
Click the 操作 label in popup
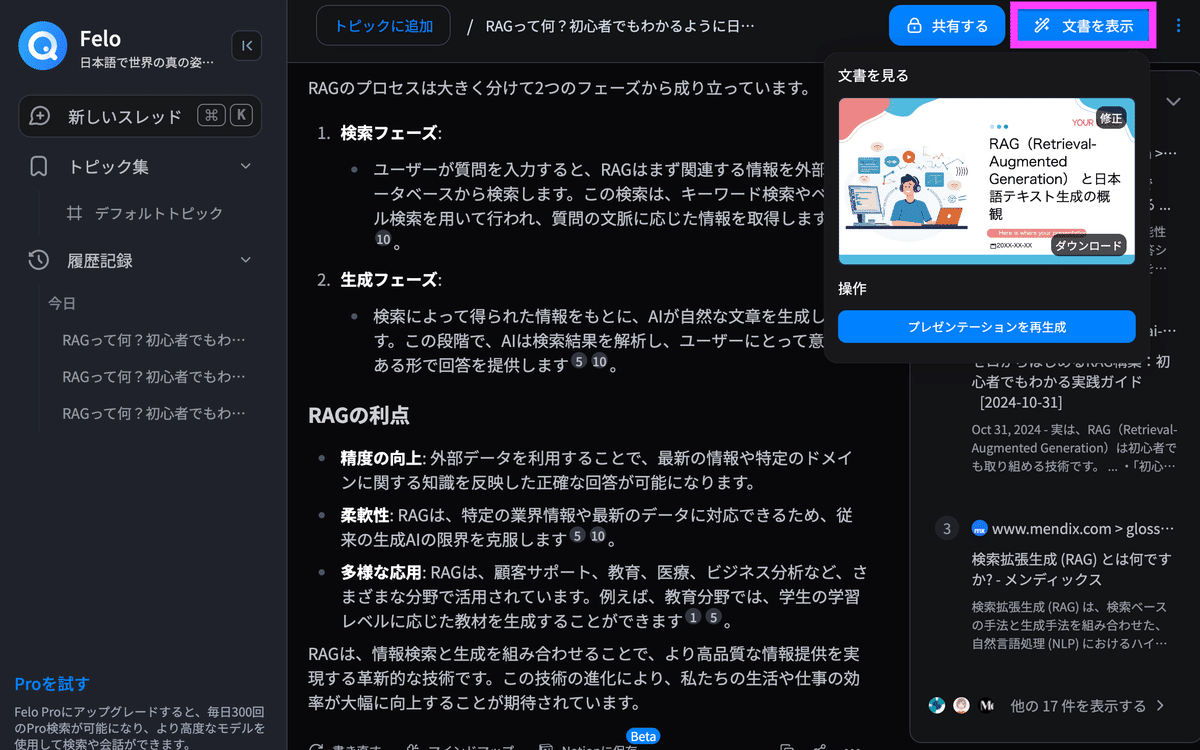[852, 288]
